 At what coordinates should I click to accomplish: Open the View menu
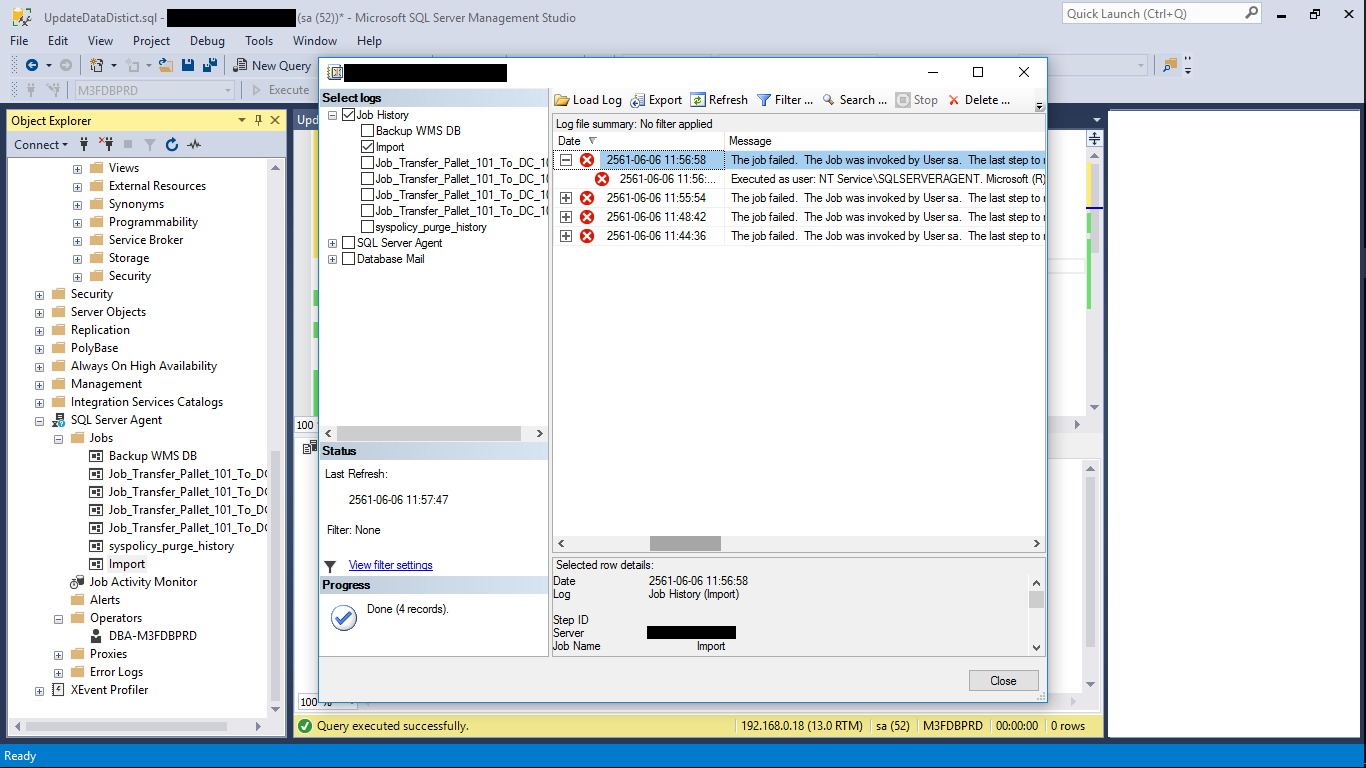point(101,41)
